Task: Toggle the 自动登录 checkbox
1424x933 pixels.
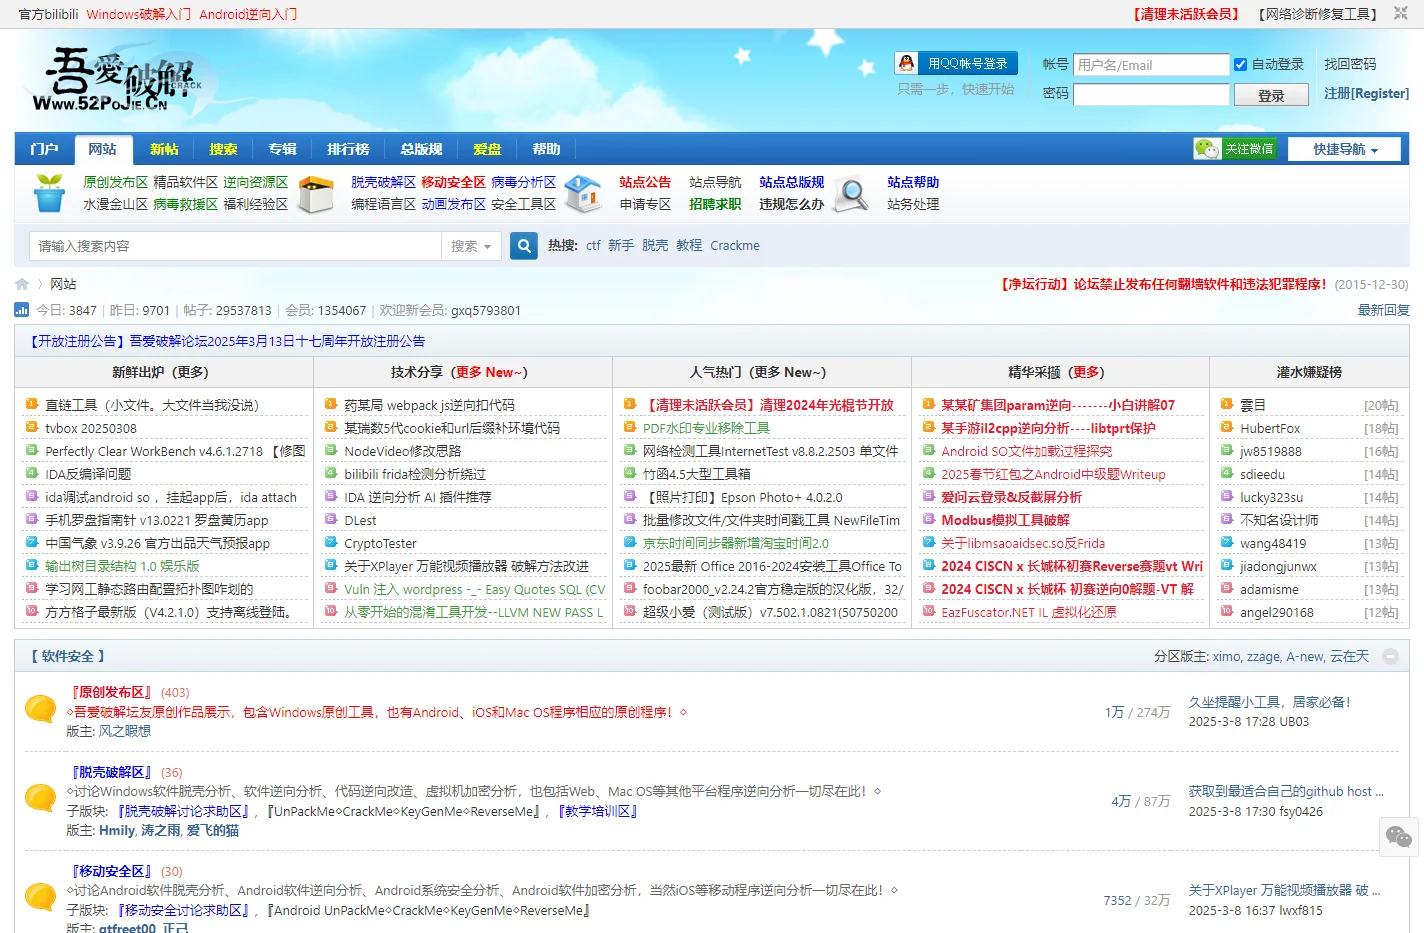Action: pos(1240,64)
